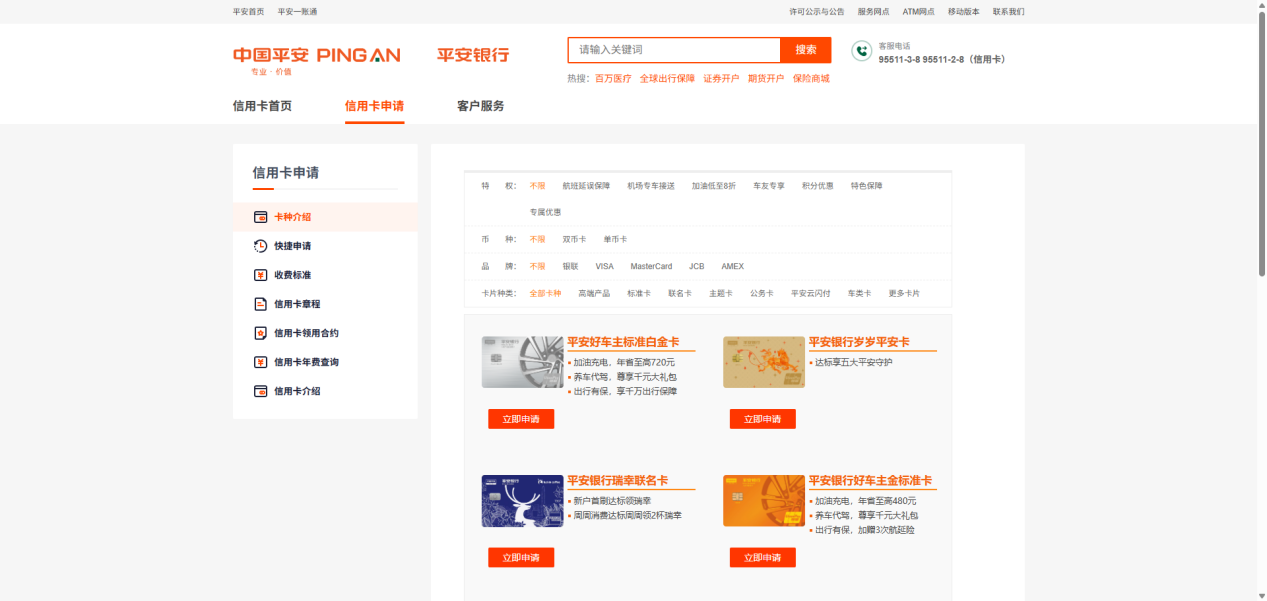Viewport: 1267px width, 601px height.
Task: Click the green customer service phone icon
Action: 861,51
